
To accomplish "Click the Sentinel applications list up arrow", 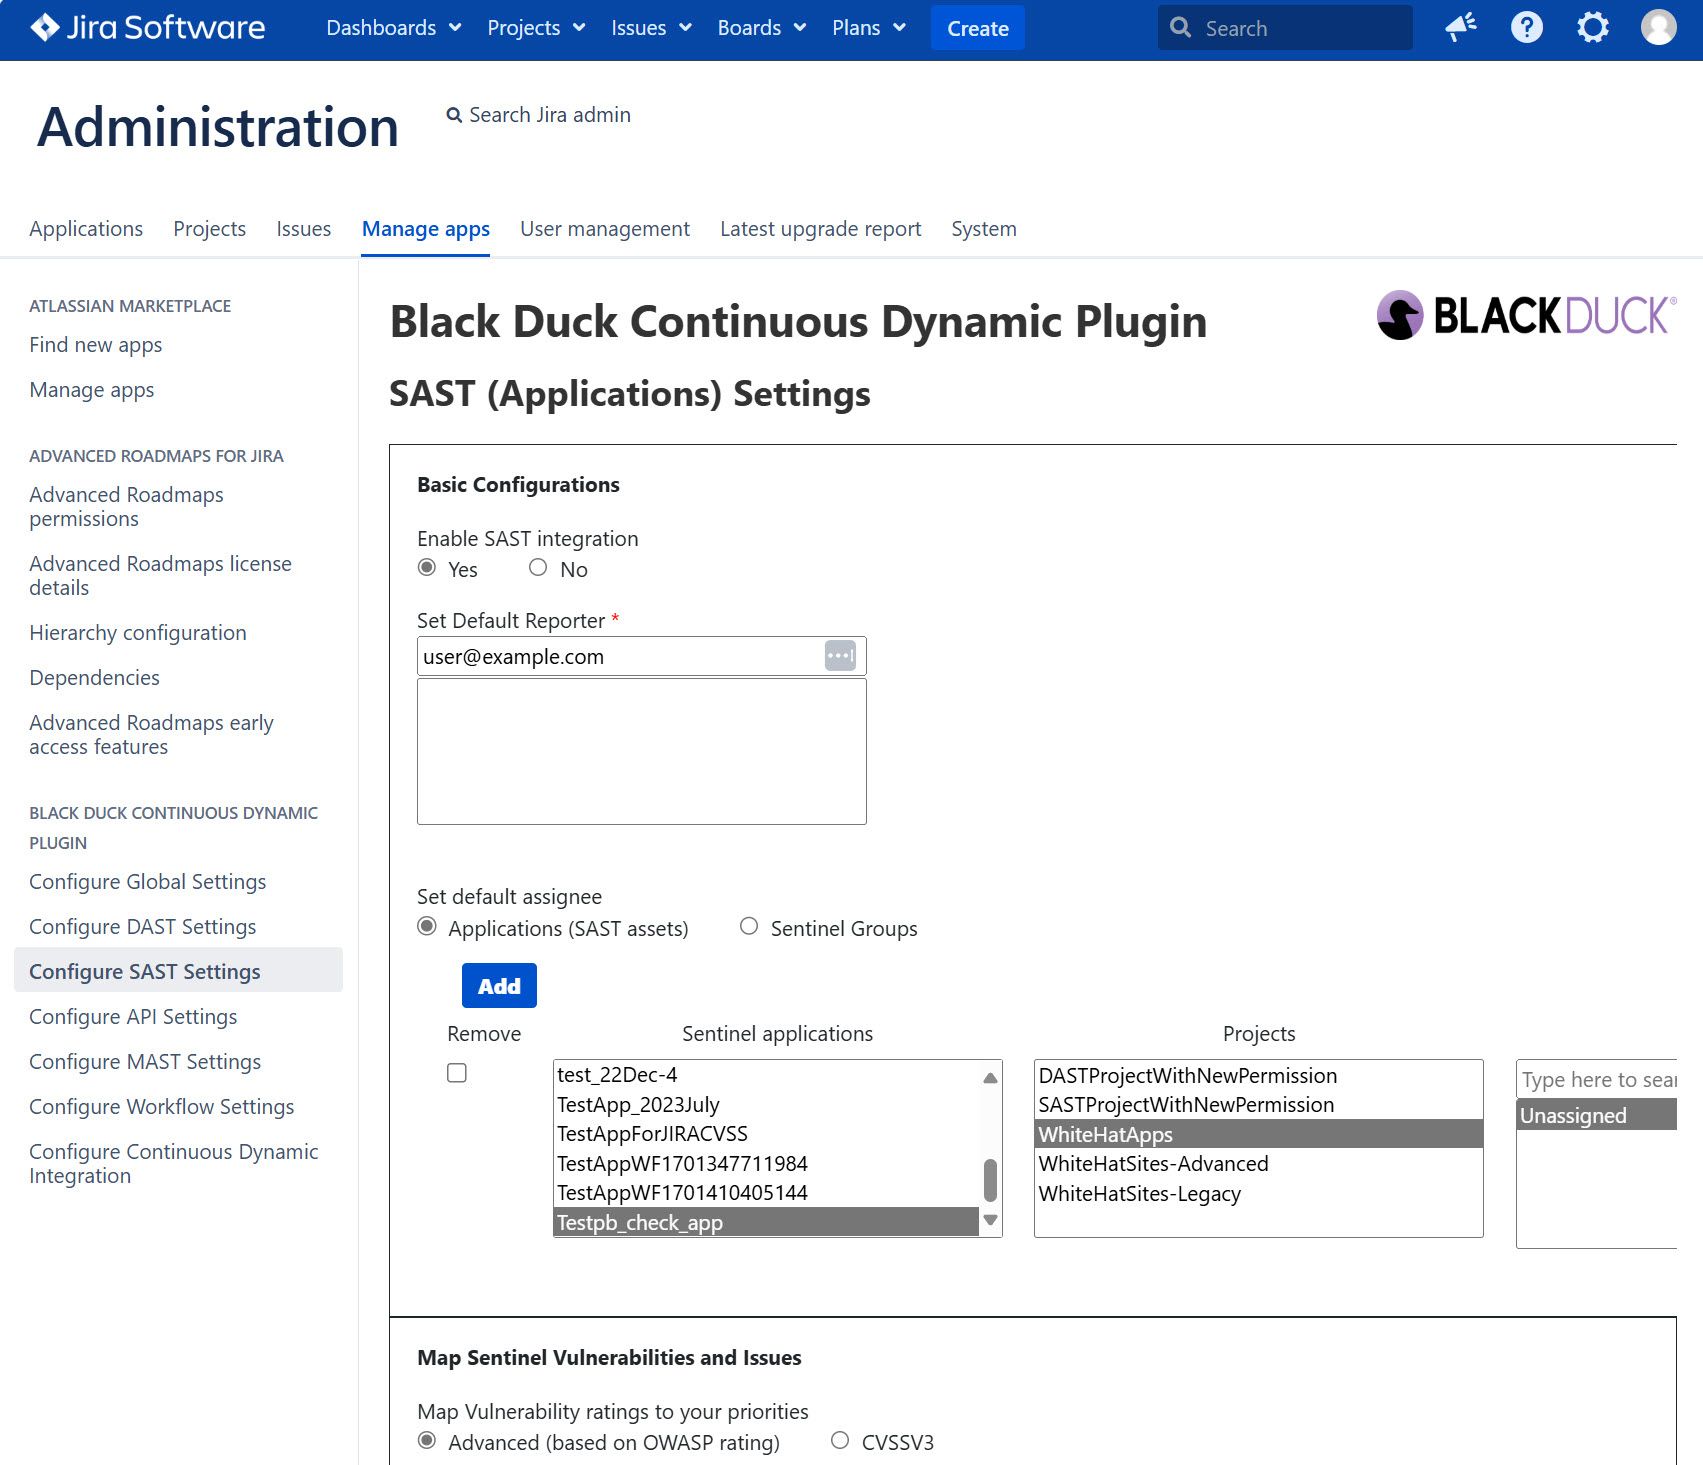I will click(x=990, y=1078).
